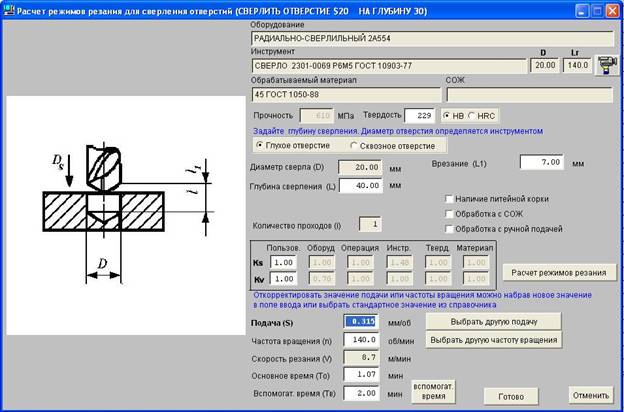Click Выбрать другую частоту вращения button
Viewport: 624px width, 412px height.
pyautogui.click(x=492, y=340)
